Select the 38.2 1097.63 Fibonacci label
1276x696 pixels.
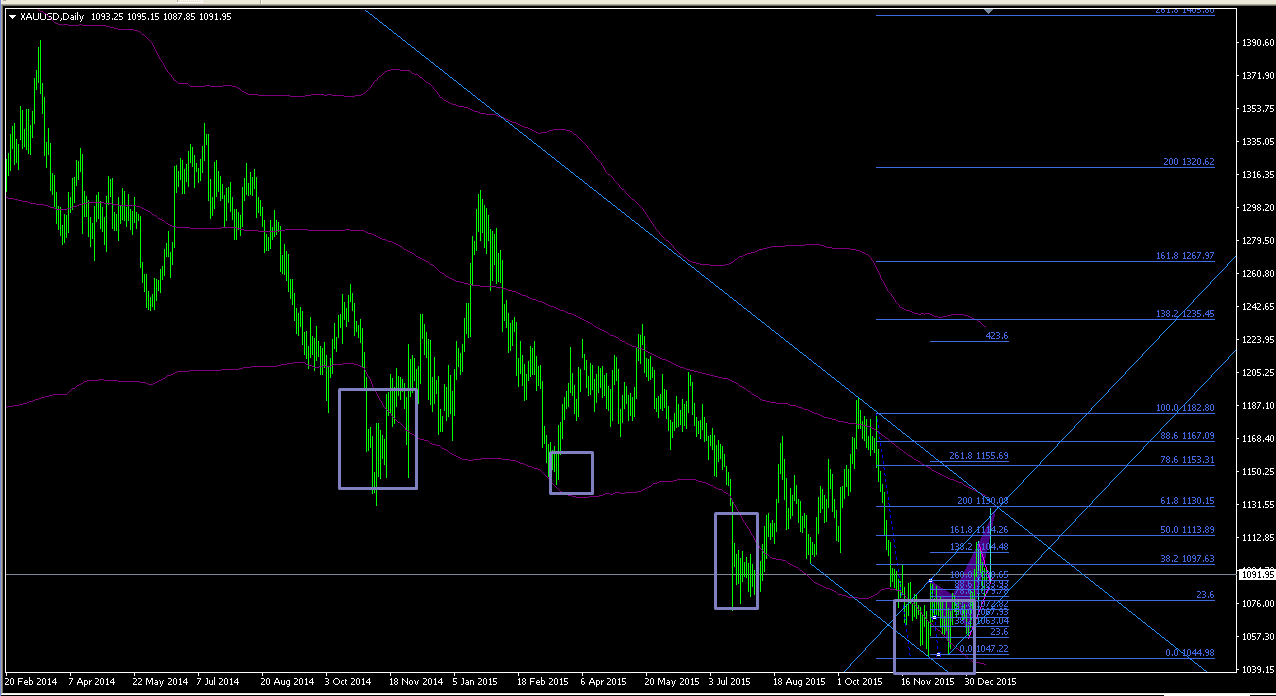point(1187,559)
